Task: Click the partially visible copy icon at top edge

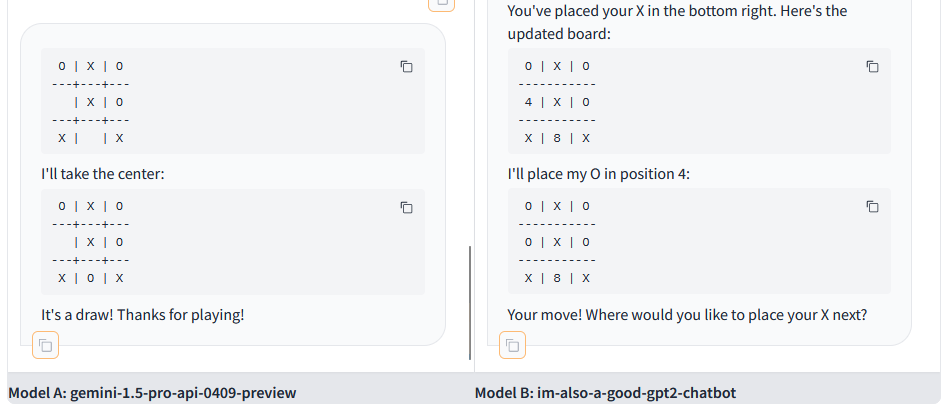Action: [441, 5]
